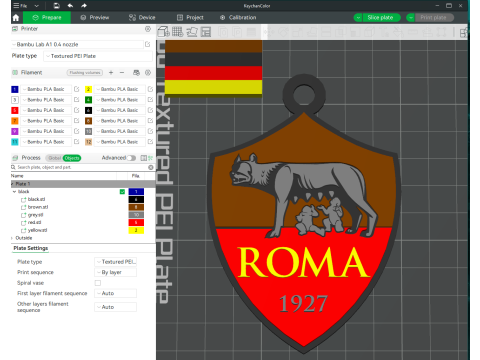Click the purple filament 9 color swatch
The height and width of the screenshot is (360, 480).
(15, 131)
